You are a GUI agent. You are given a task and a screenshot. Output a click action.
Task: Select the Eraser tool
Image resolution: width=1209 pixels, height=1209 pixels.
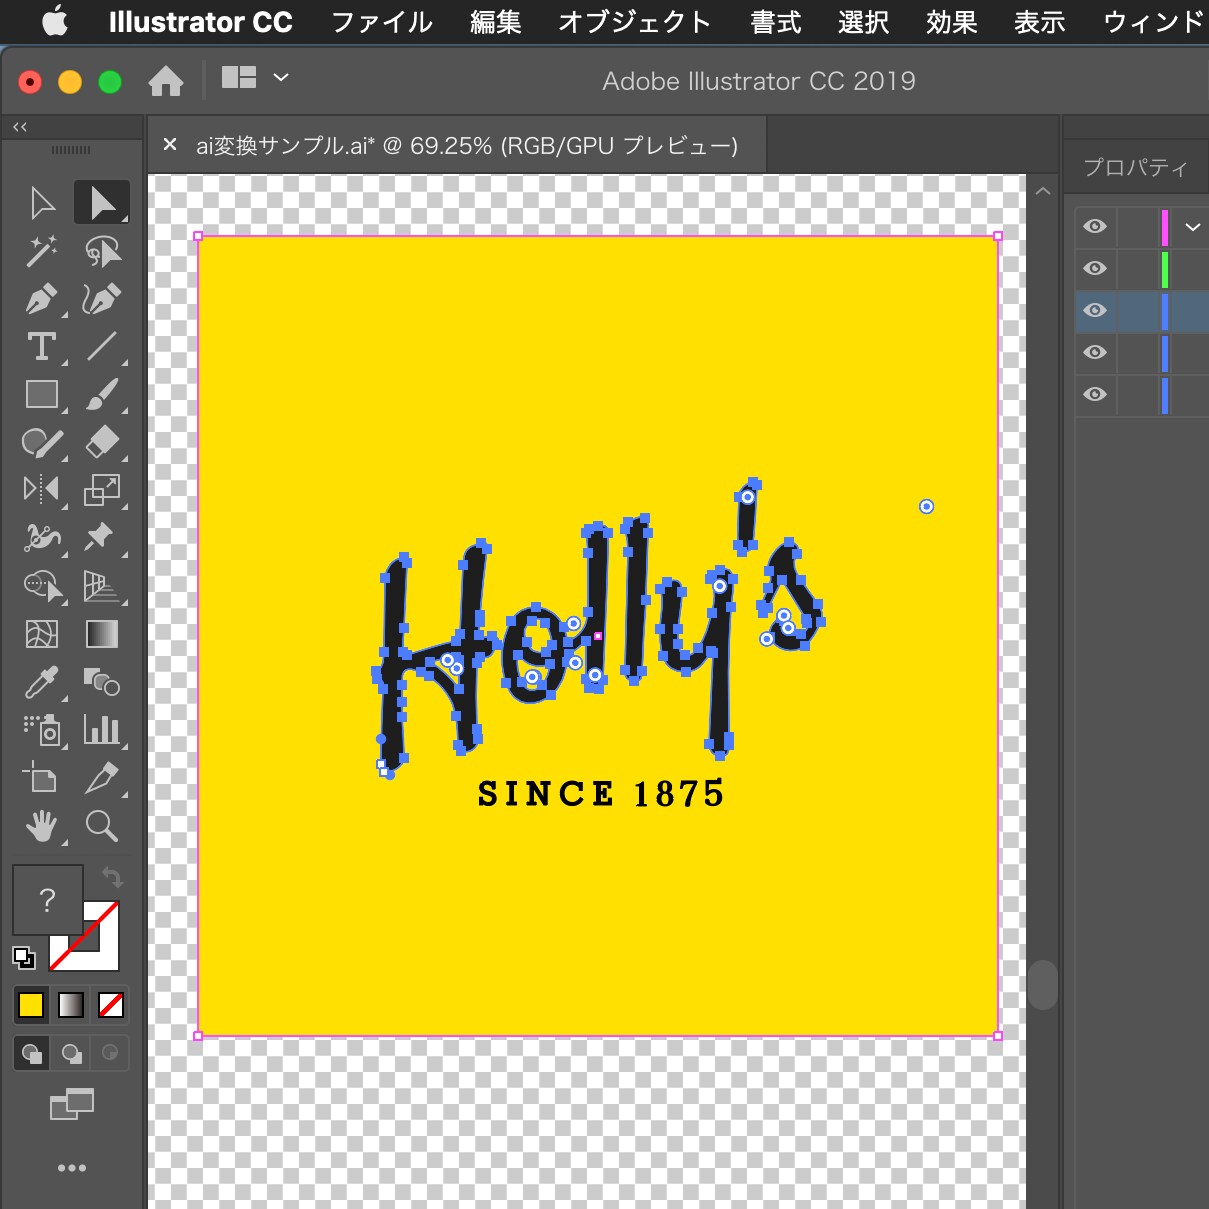[102, 442]
